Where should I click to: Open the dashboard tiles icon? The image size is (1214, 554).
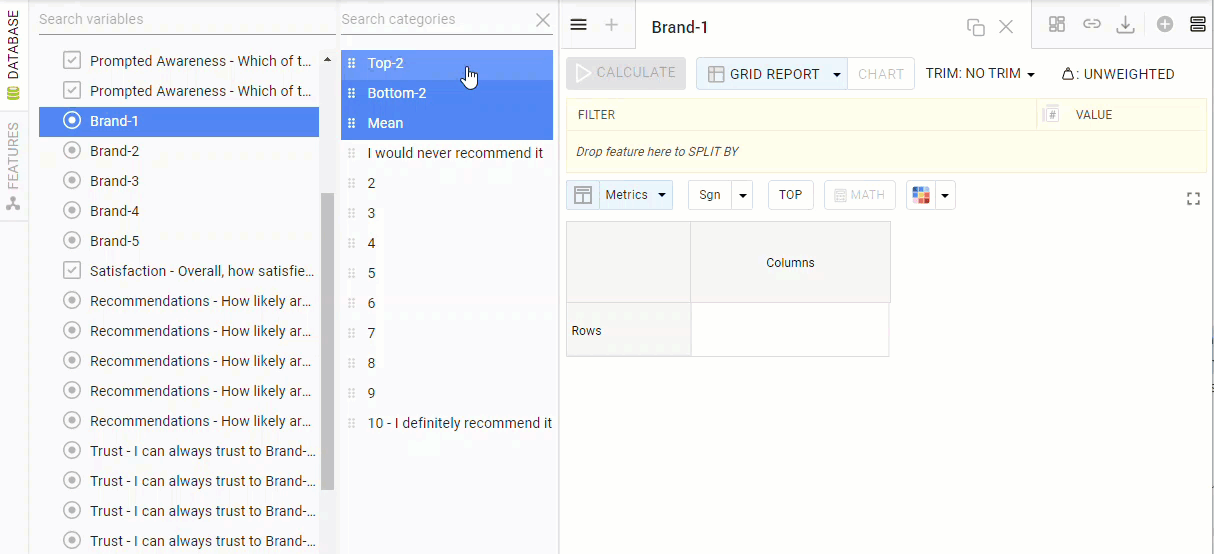tap(1057, 25)
